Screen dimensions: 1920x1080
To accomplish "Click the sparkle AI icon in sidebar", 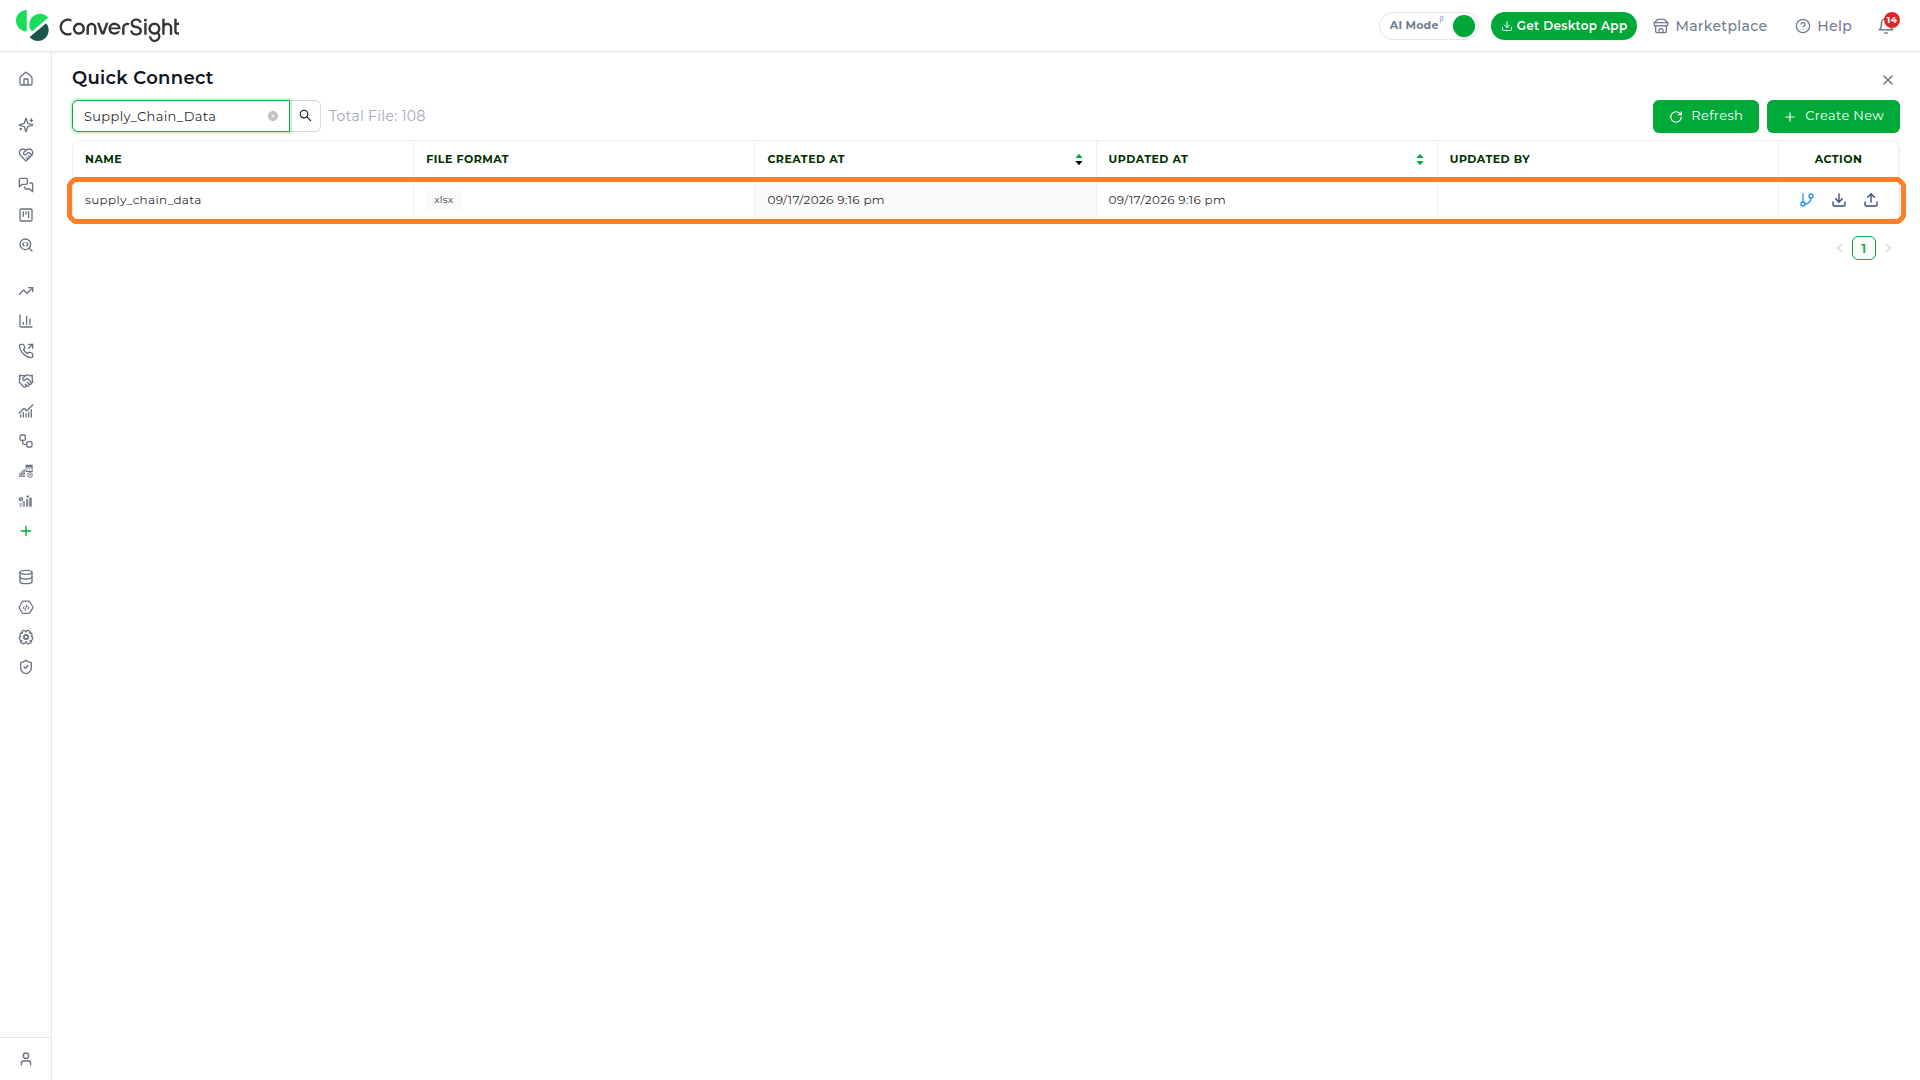I will coord(26,125).
